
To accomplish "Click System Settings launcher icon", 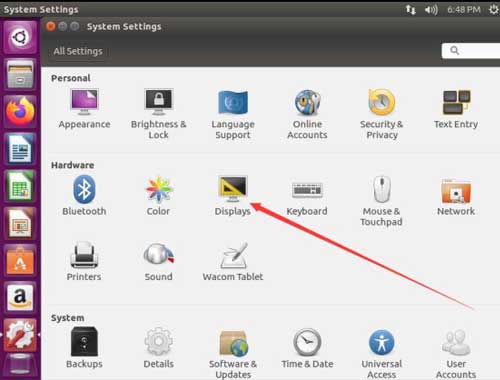I will coord(20,335).
